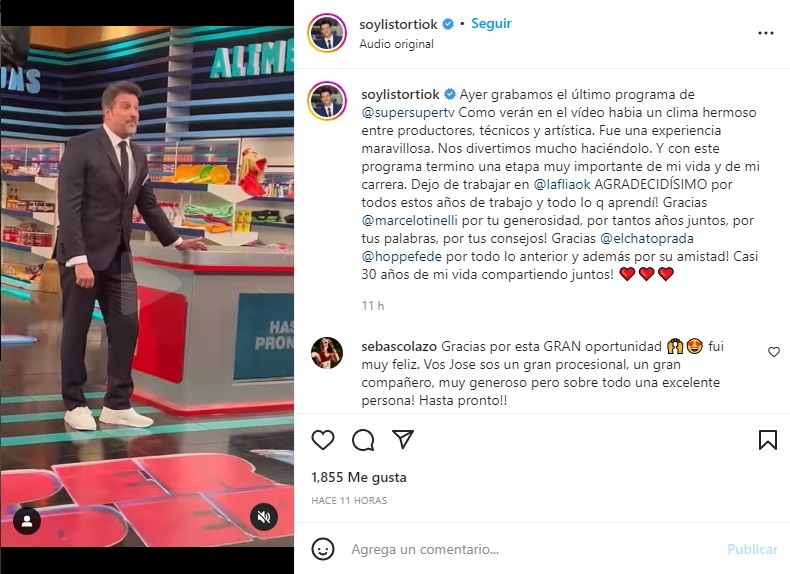Viewport: 790px width, 574px height.
Task: Open the @marcelotinelli mention link
Action: pos(409,220)
